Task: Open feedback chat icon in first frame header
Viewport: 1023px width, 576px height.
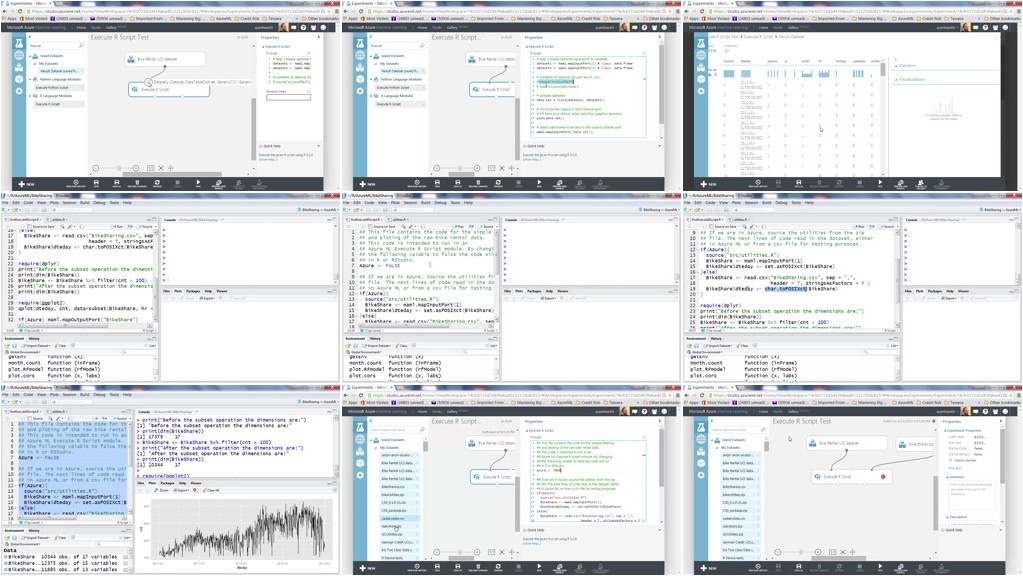Action: tap(294, 27)
